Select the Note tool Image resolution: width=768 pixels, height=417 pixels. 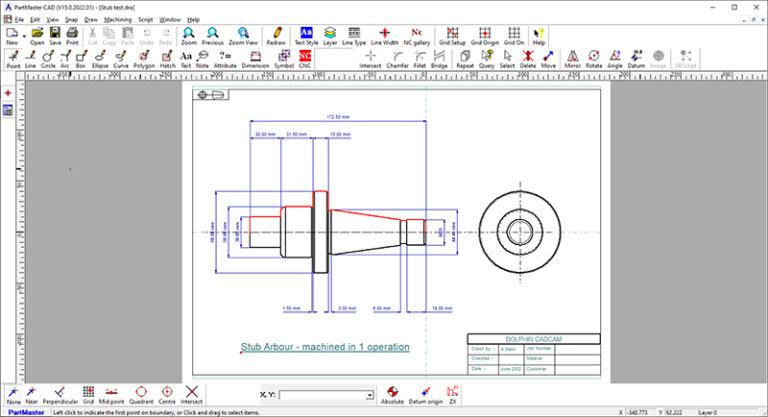(x=202, y=59)
